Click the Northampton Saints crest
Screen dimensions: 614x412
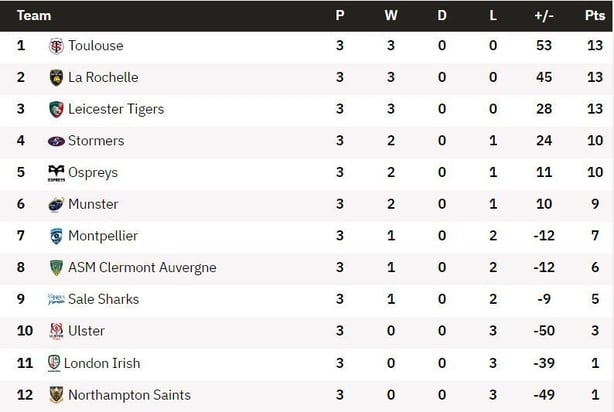(x=56, y=395)
